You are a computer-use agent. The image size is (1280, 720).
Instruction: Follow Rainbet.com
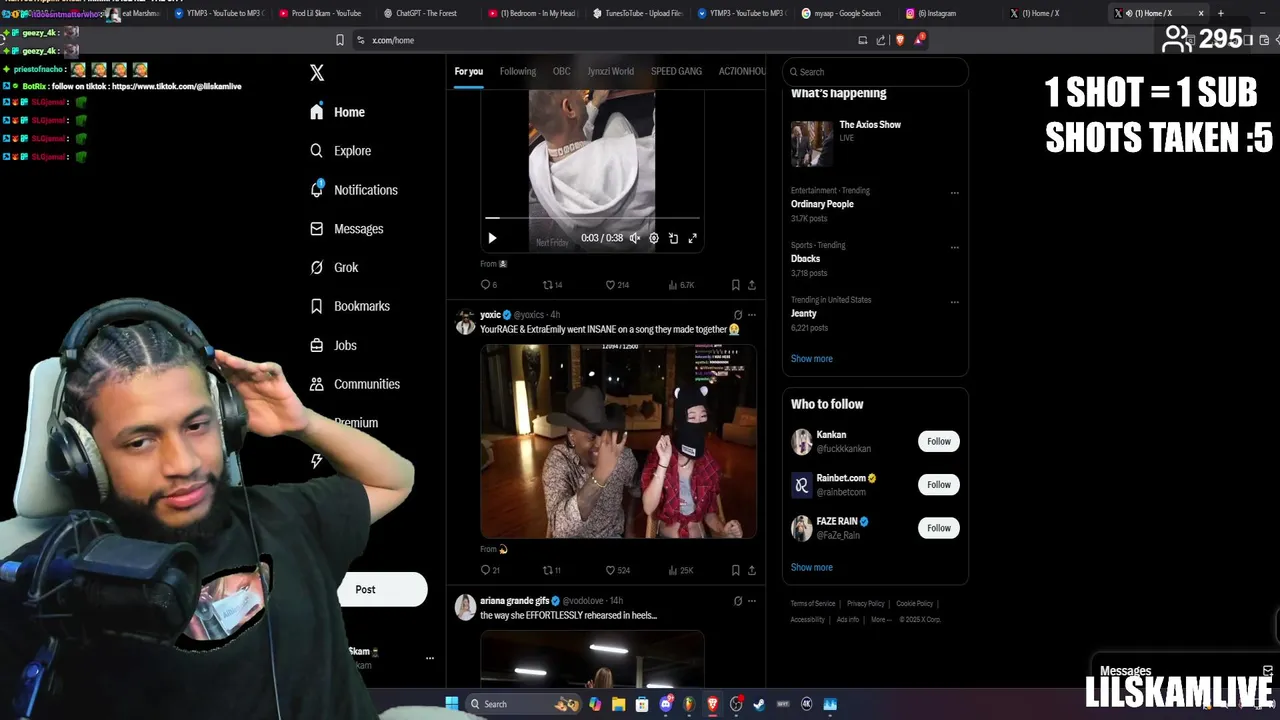(938, 484)
